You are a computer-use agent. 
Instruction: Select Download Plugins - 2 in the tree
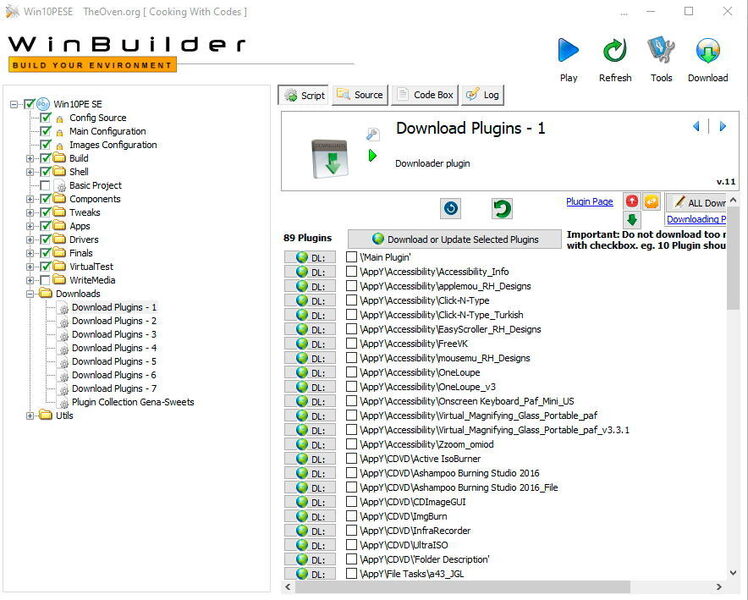tap(114, 321)
